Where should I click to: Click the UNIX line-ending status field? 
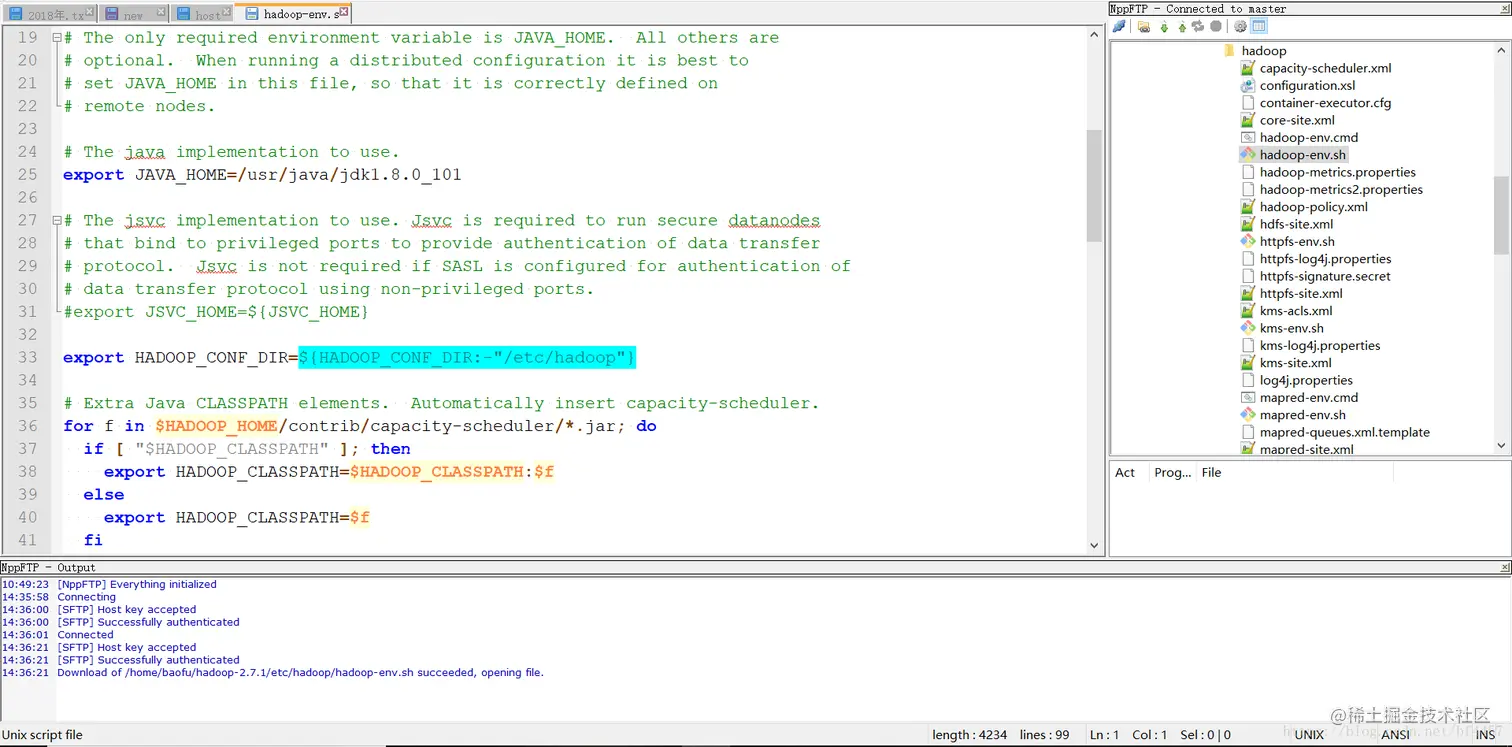[1309, 734]
